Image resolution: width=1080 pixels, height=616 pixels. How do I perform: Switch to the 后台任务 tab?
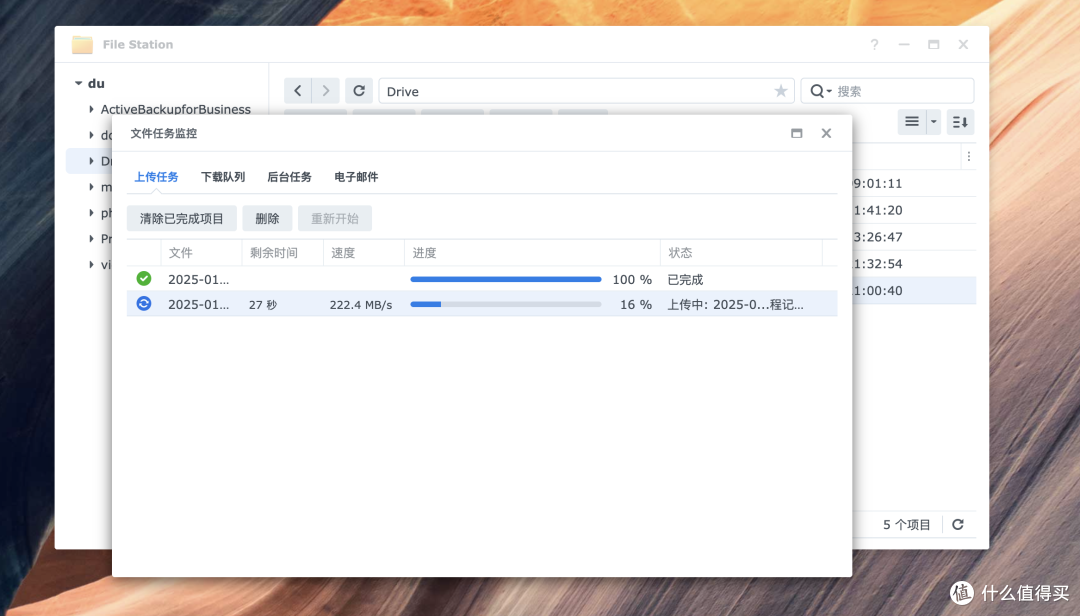289,177
